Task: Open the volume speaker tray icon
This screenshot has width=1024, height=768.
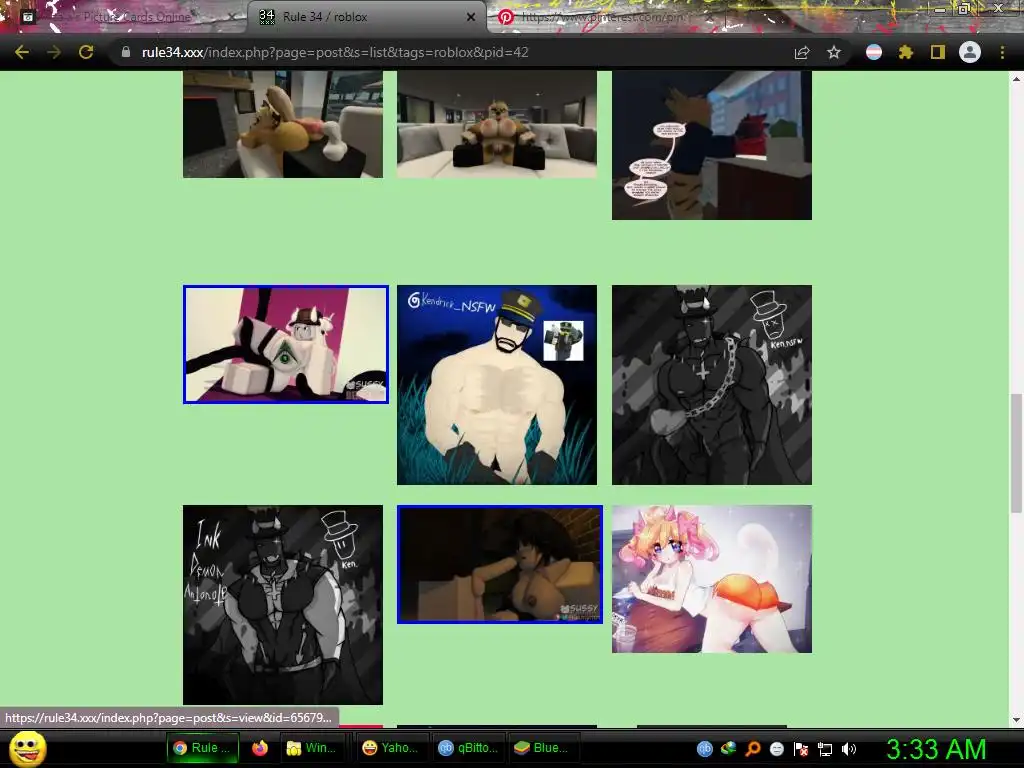Action: click(x=848, y=749)
